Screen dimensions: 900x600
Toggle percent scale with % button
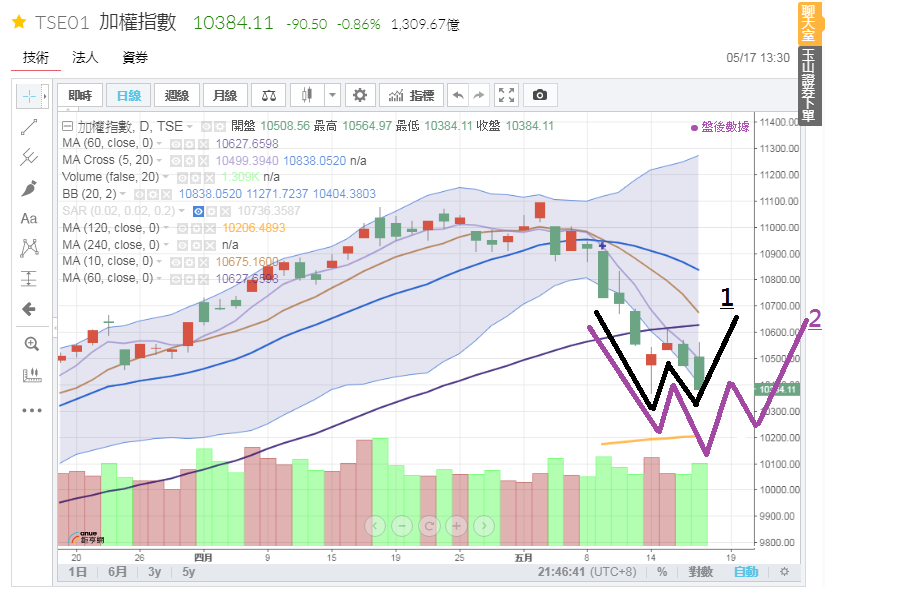pos(662,572)
